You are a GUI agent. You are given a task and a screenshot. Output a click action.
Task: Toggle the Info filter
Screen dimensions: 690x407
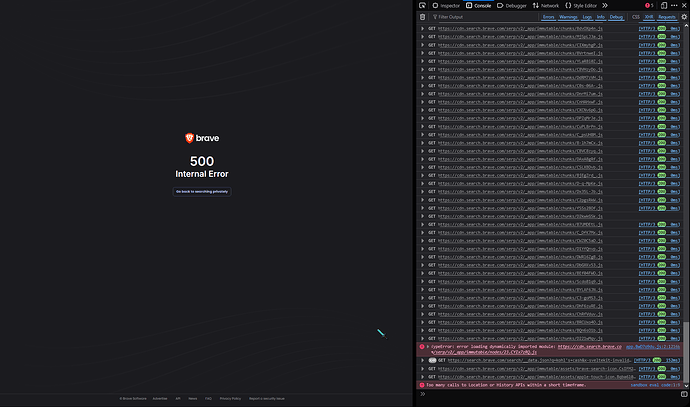(601, 17)
